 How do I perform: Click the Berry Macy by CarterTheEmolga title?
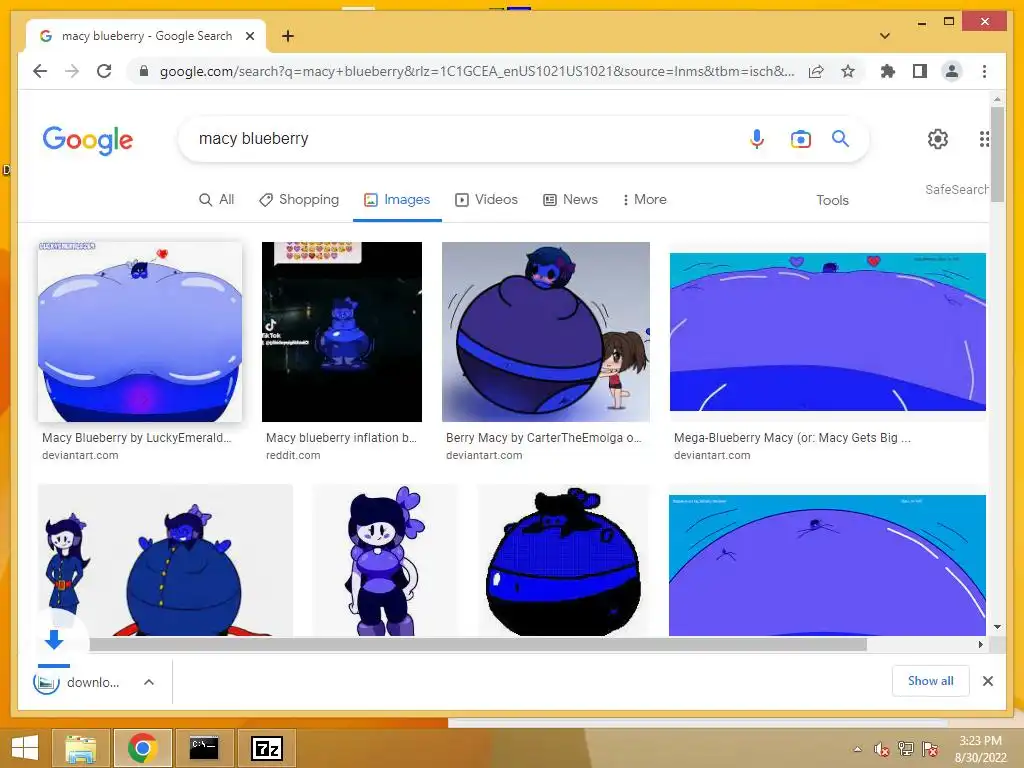pos(543,438)
